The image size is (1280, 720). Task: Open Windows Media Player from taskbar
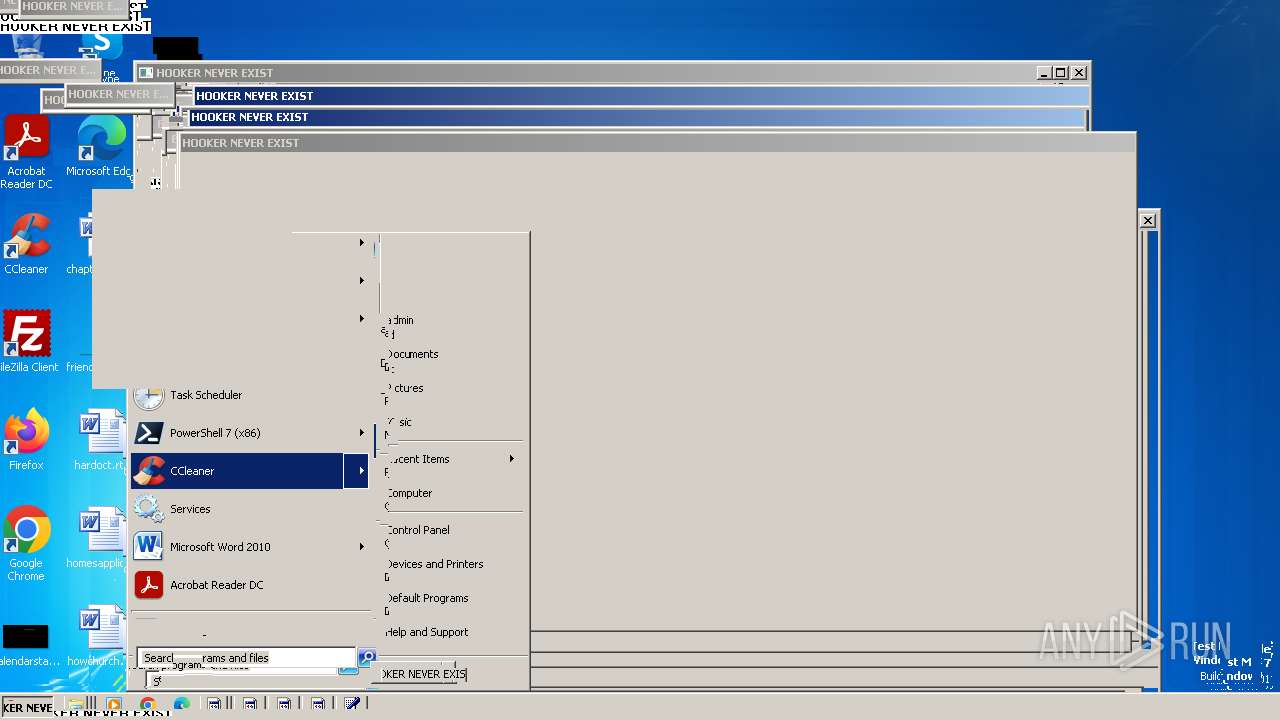pos(113,704)
